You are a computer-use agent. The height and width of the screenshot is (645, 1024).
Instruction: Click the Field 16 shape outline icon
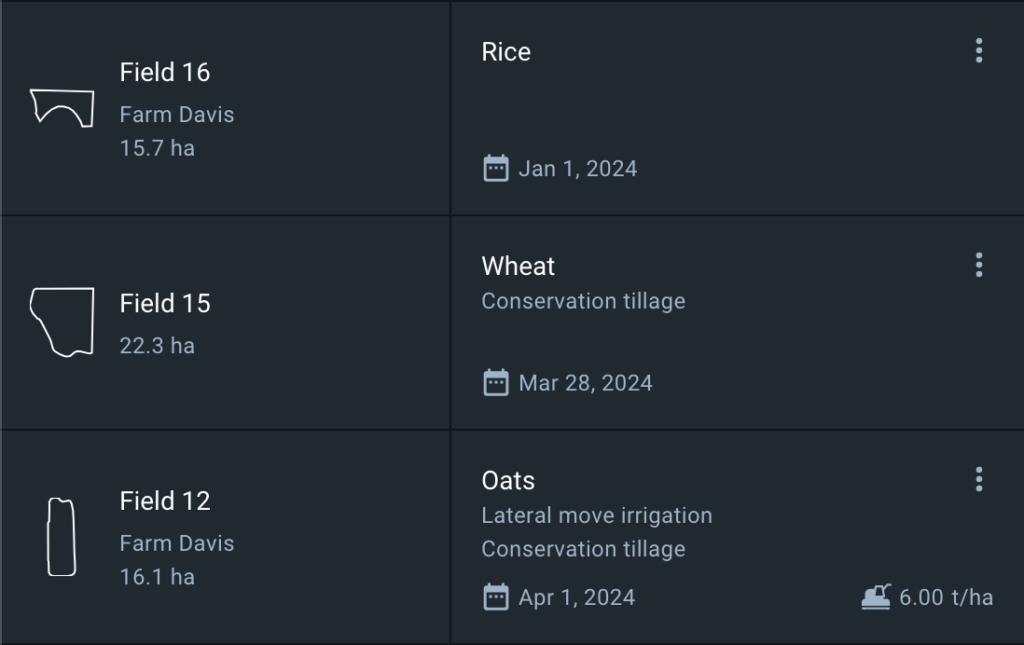[x=62, y=108]
